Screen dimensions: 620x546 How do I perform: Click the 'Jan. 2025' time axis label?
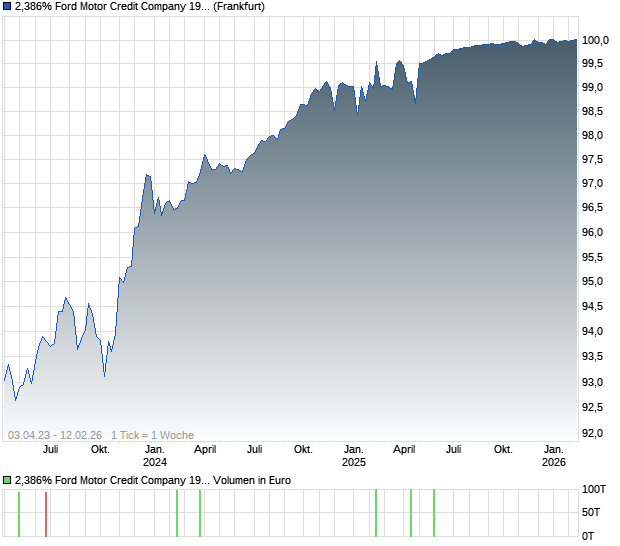point(354,455)
